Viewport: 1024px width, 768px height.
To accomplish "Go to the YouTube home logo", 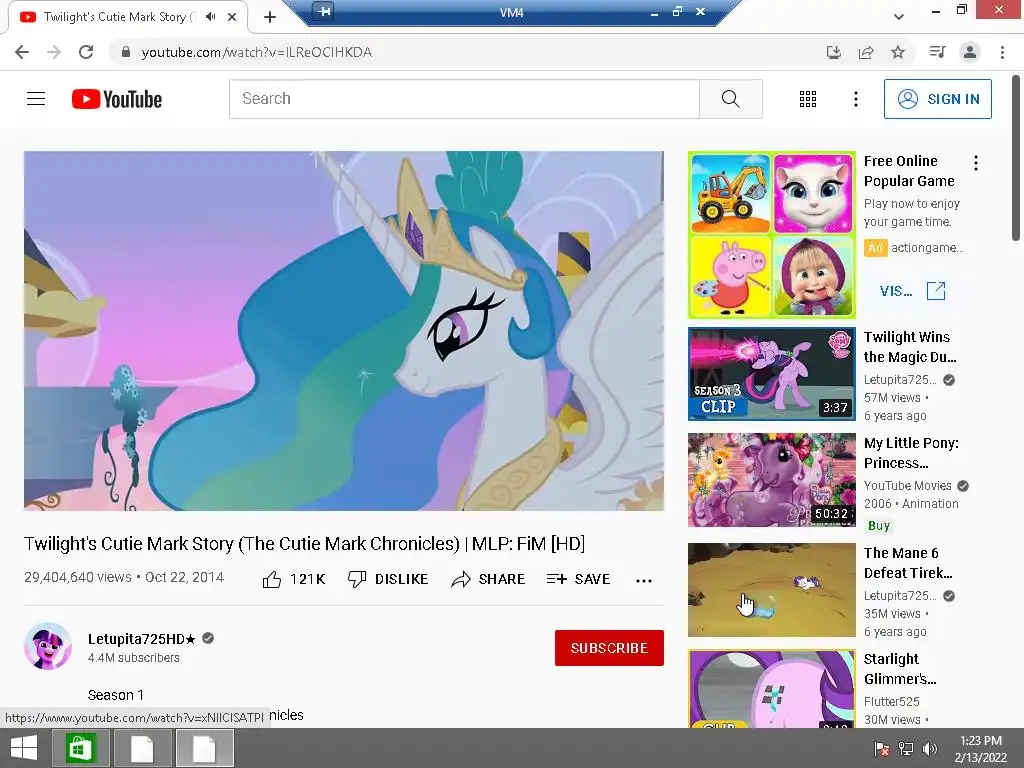I will tap(117, 99).
